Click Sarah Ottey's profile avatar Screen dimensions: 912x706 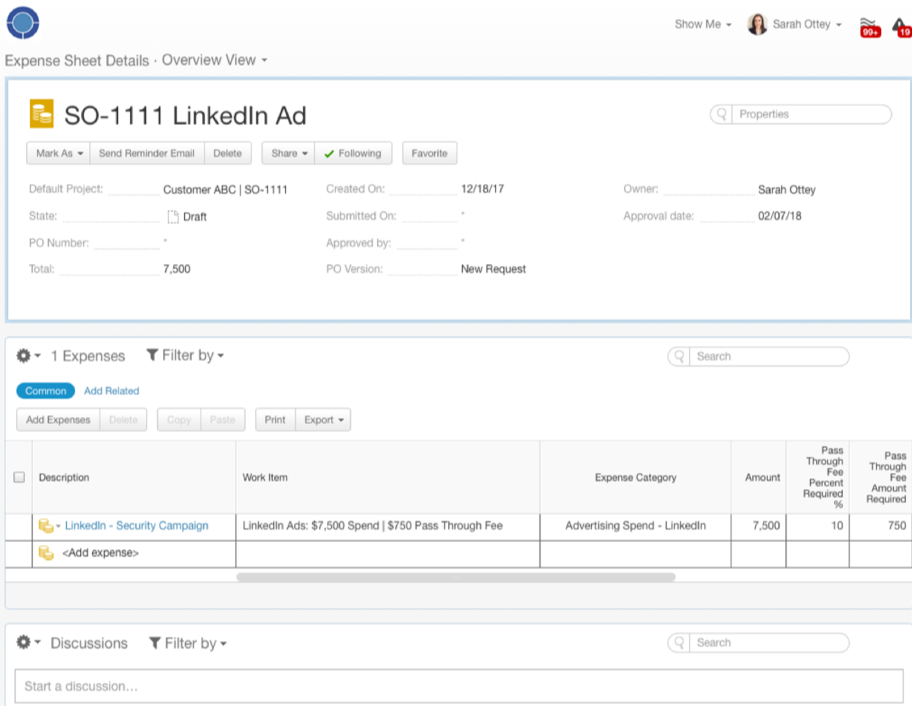pos(757,24)
